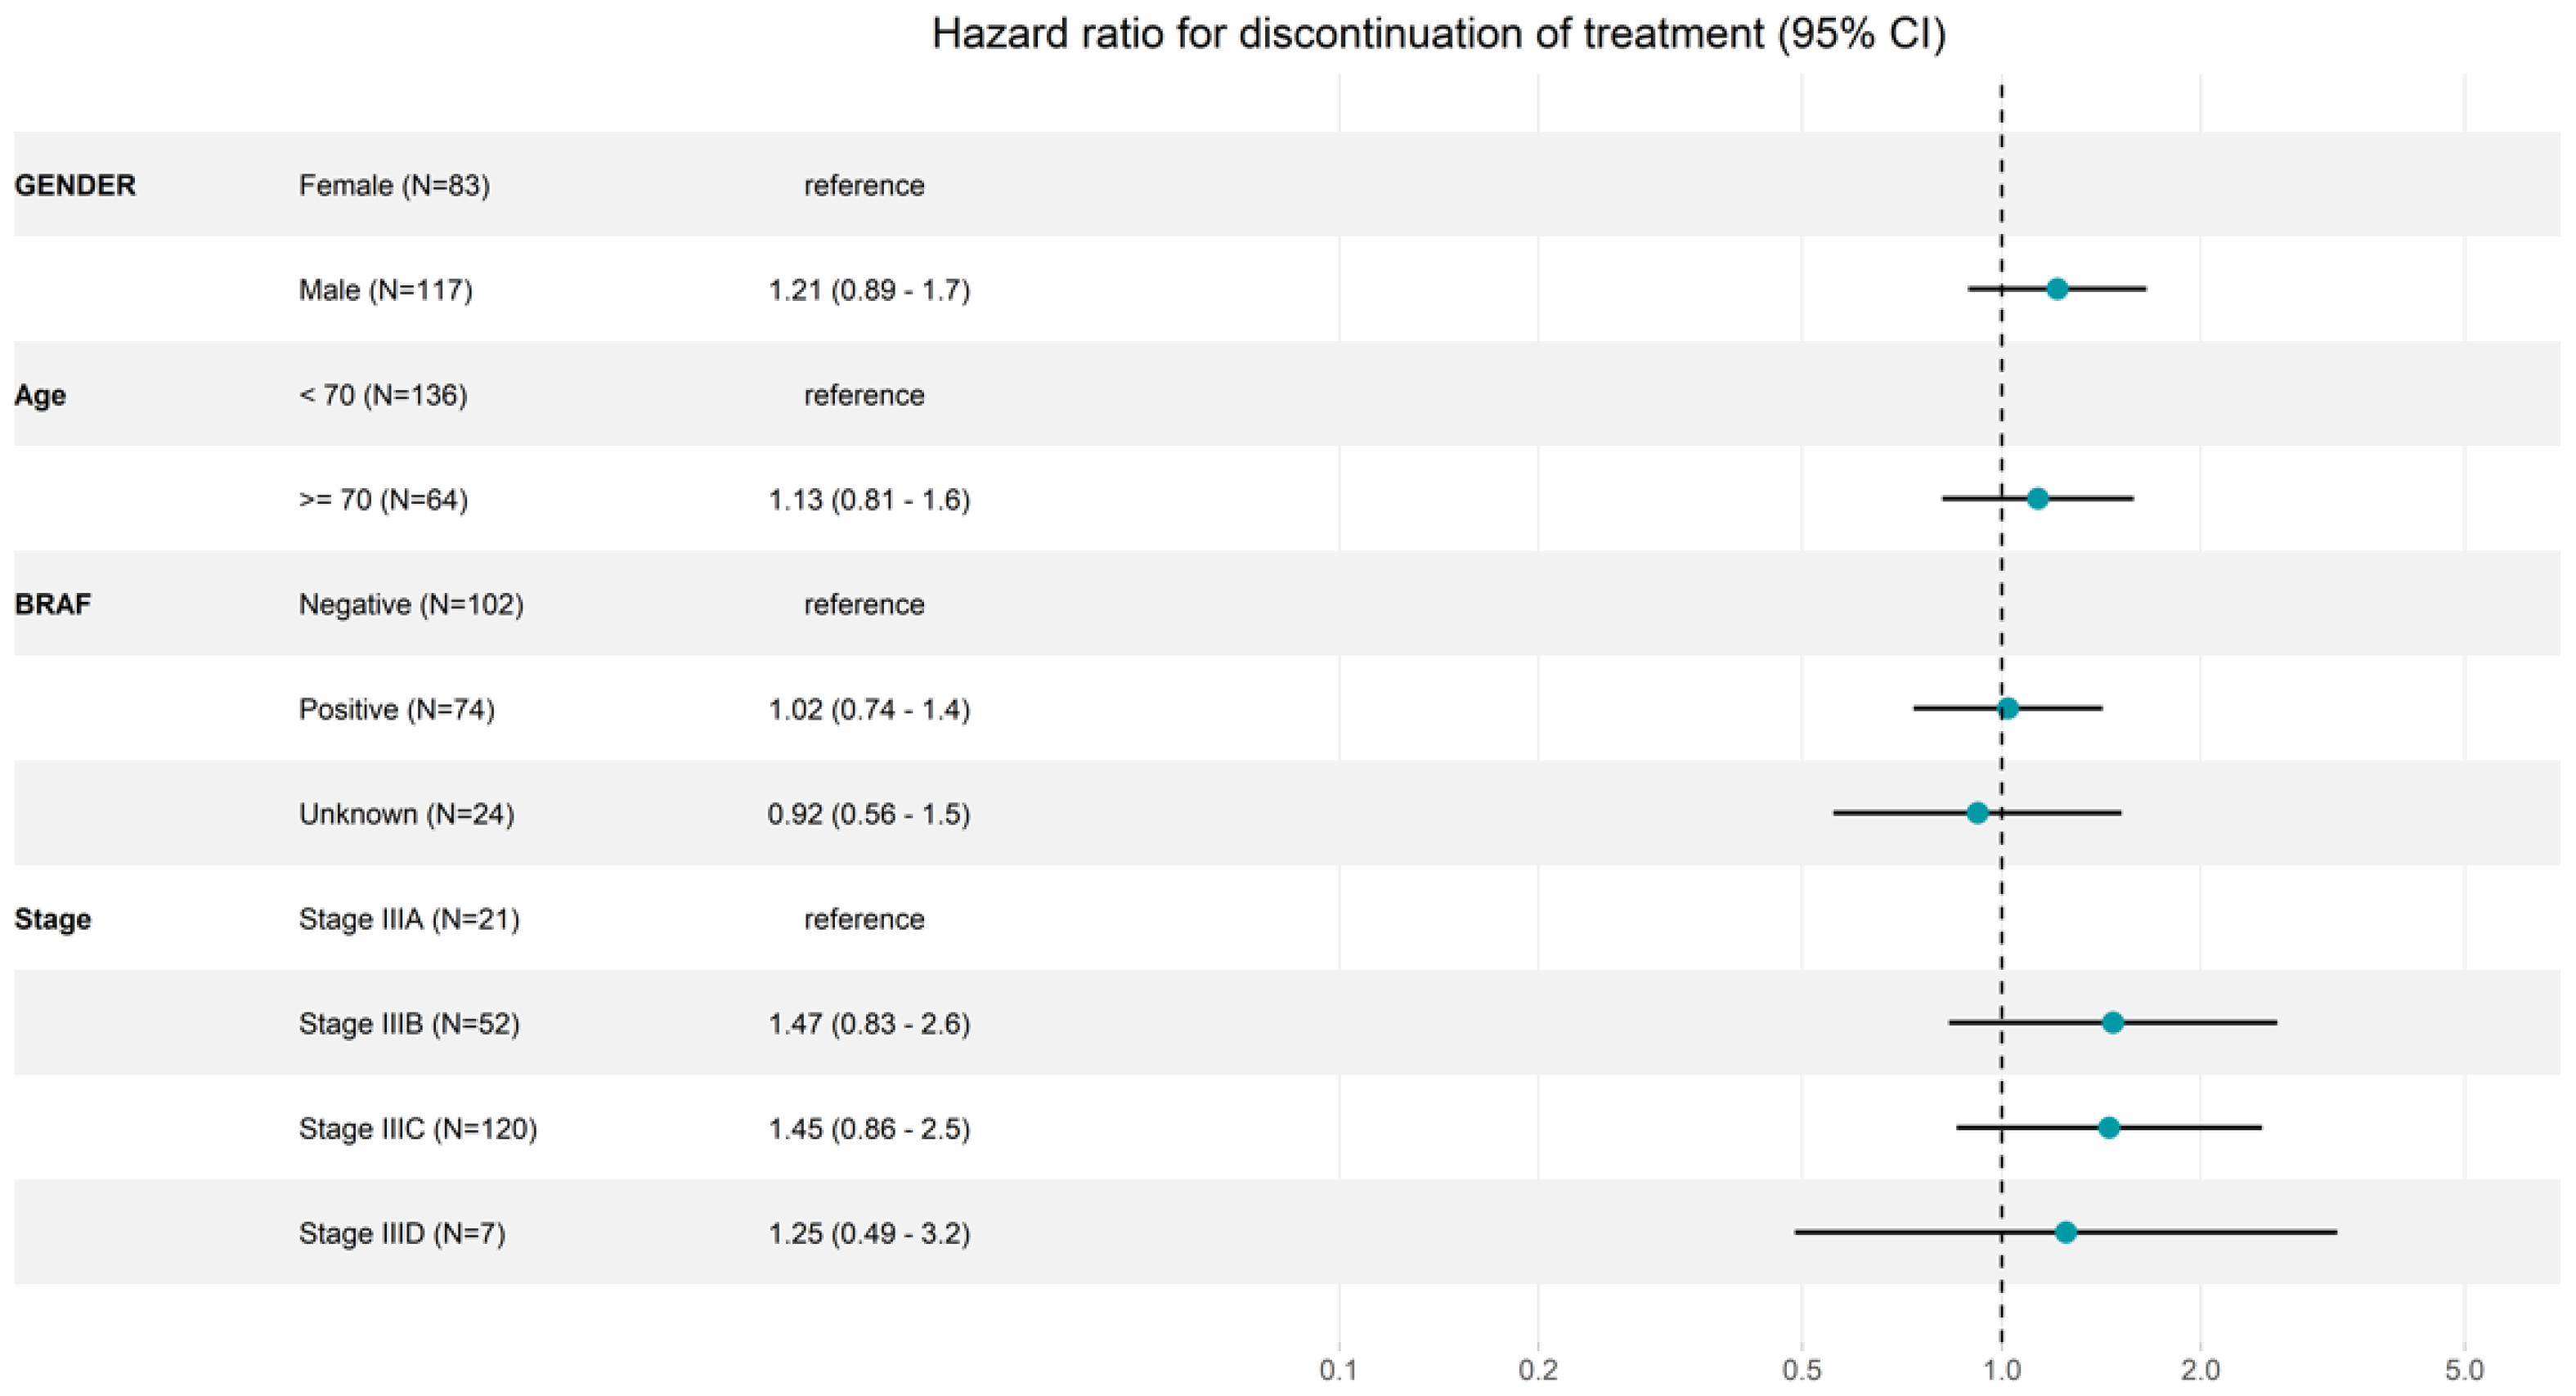Click the Stage IIIC teal marker
2576x1396 pixels.
pyautogui.click(x=2108, y=1127)
